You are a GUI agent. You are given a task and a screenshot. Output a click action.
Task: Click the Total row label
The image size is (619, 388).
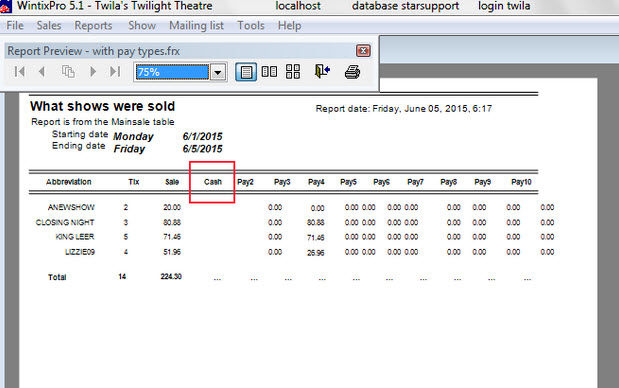coord(57,277)
